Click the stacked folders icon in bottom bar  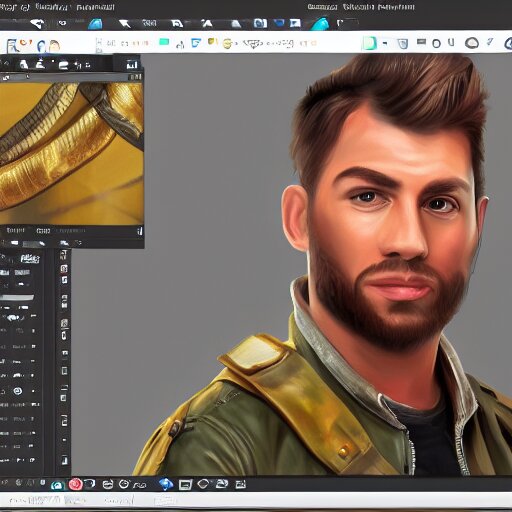[x=222, y=484]
